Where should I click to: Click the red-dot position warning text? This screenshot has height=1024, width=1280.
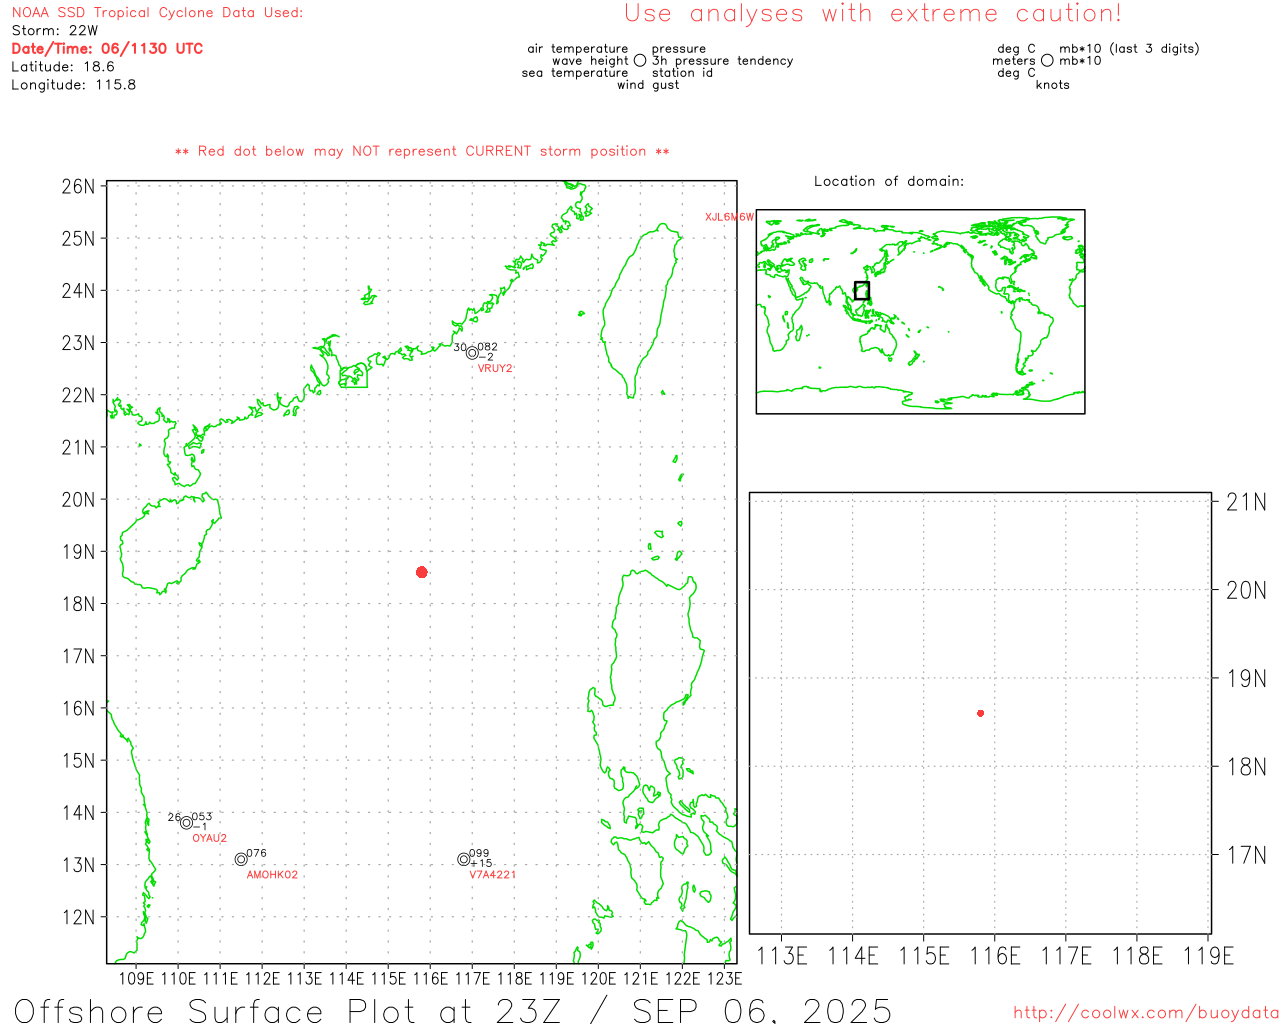point(422,152)
